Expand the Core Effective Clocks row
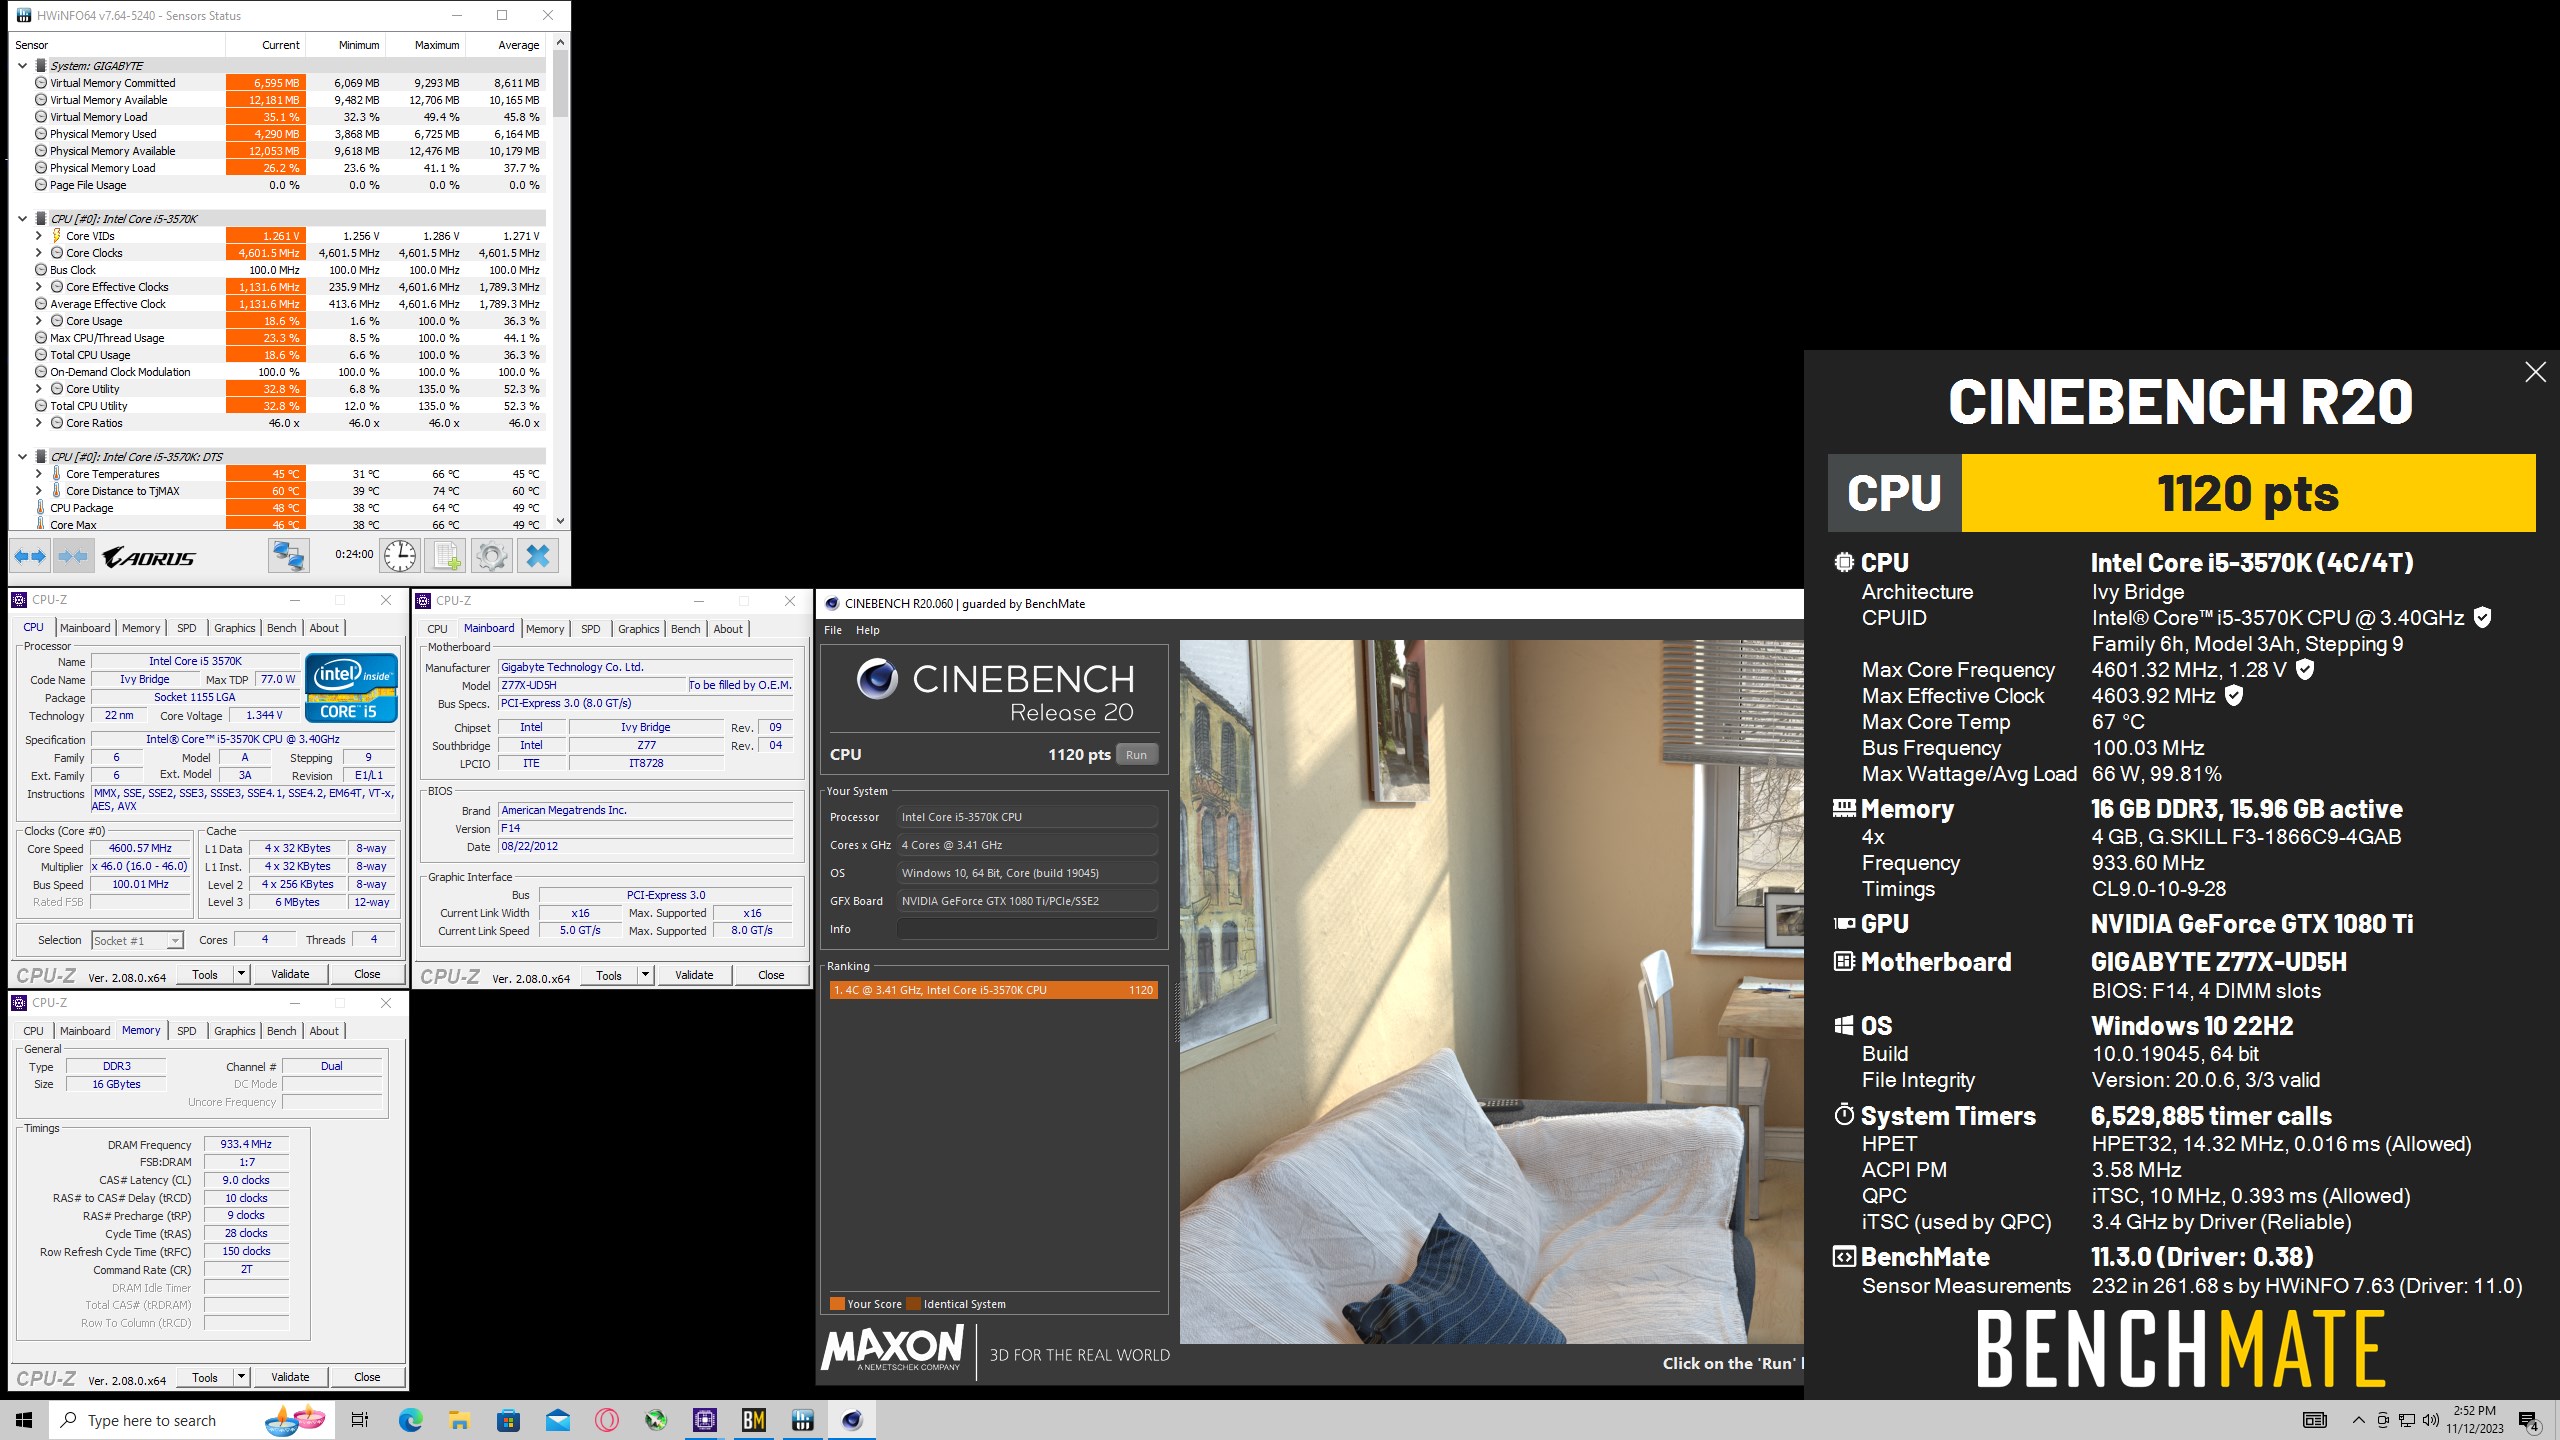 39,287
